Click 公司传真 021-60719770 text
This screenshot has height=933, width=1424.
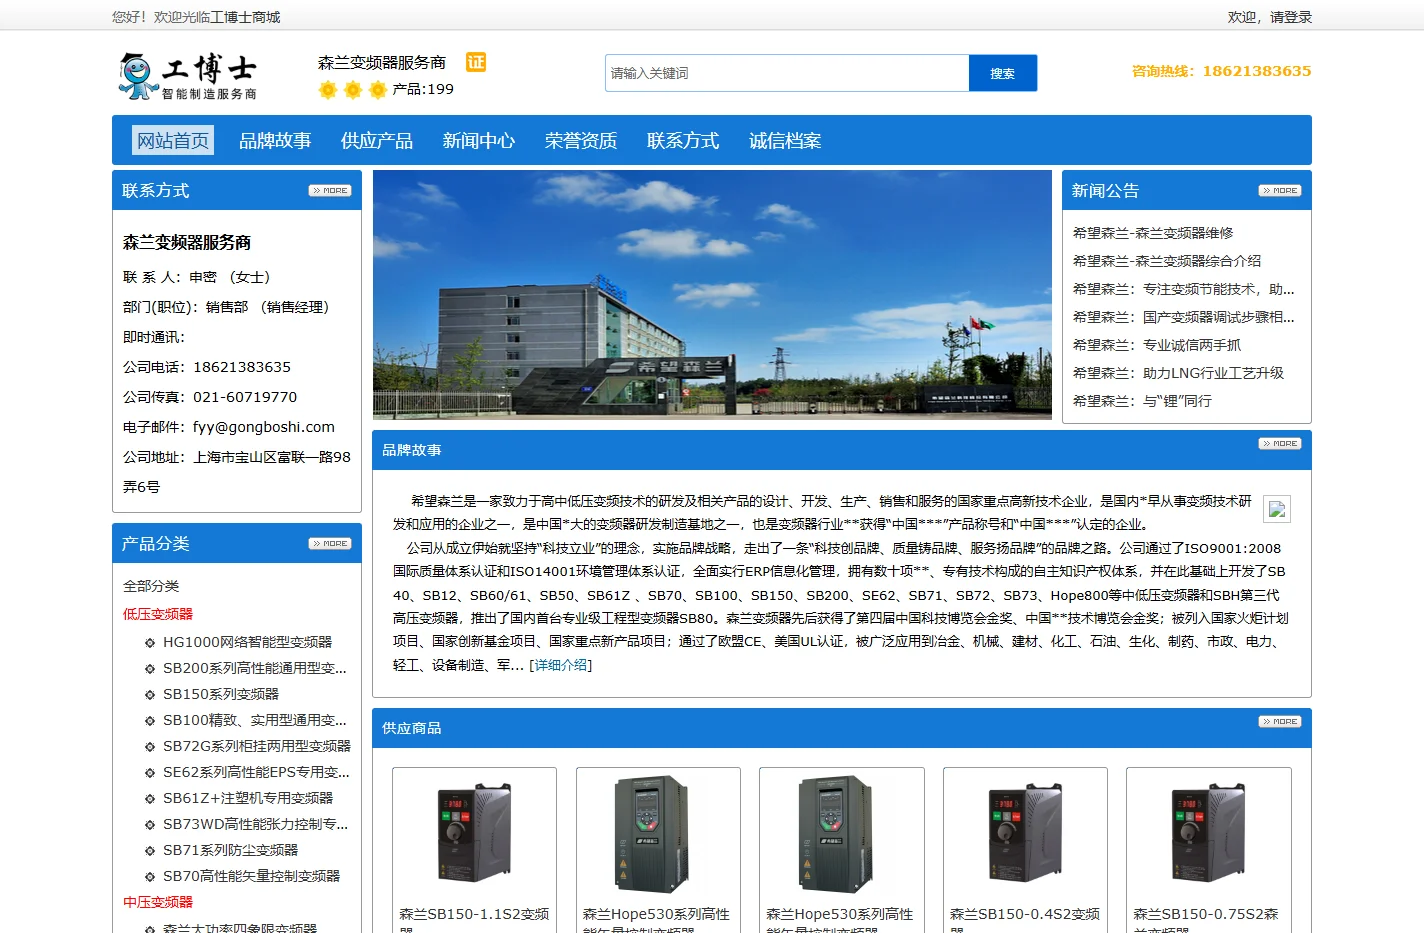210,397
